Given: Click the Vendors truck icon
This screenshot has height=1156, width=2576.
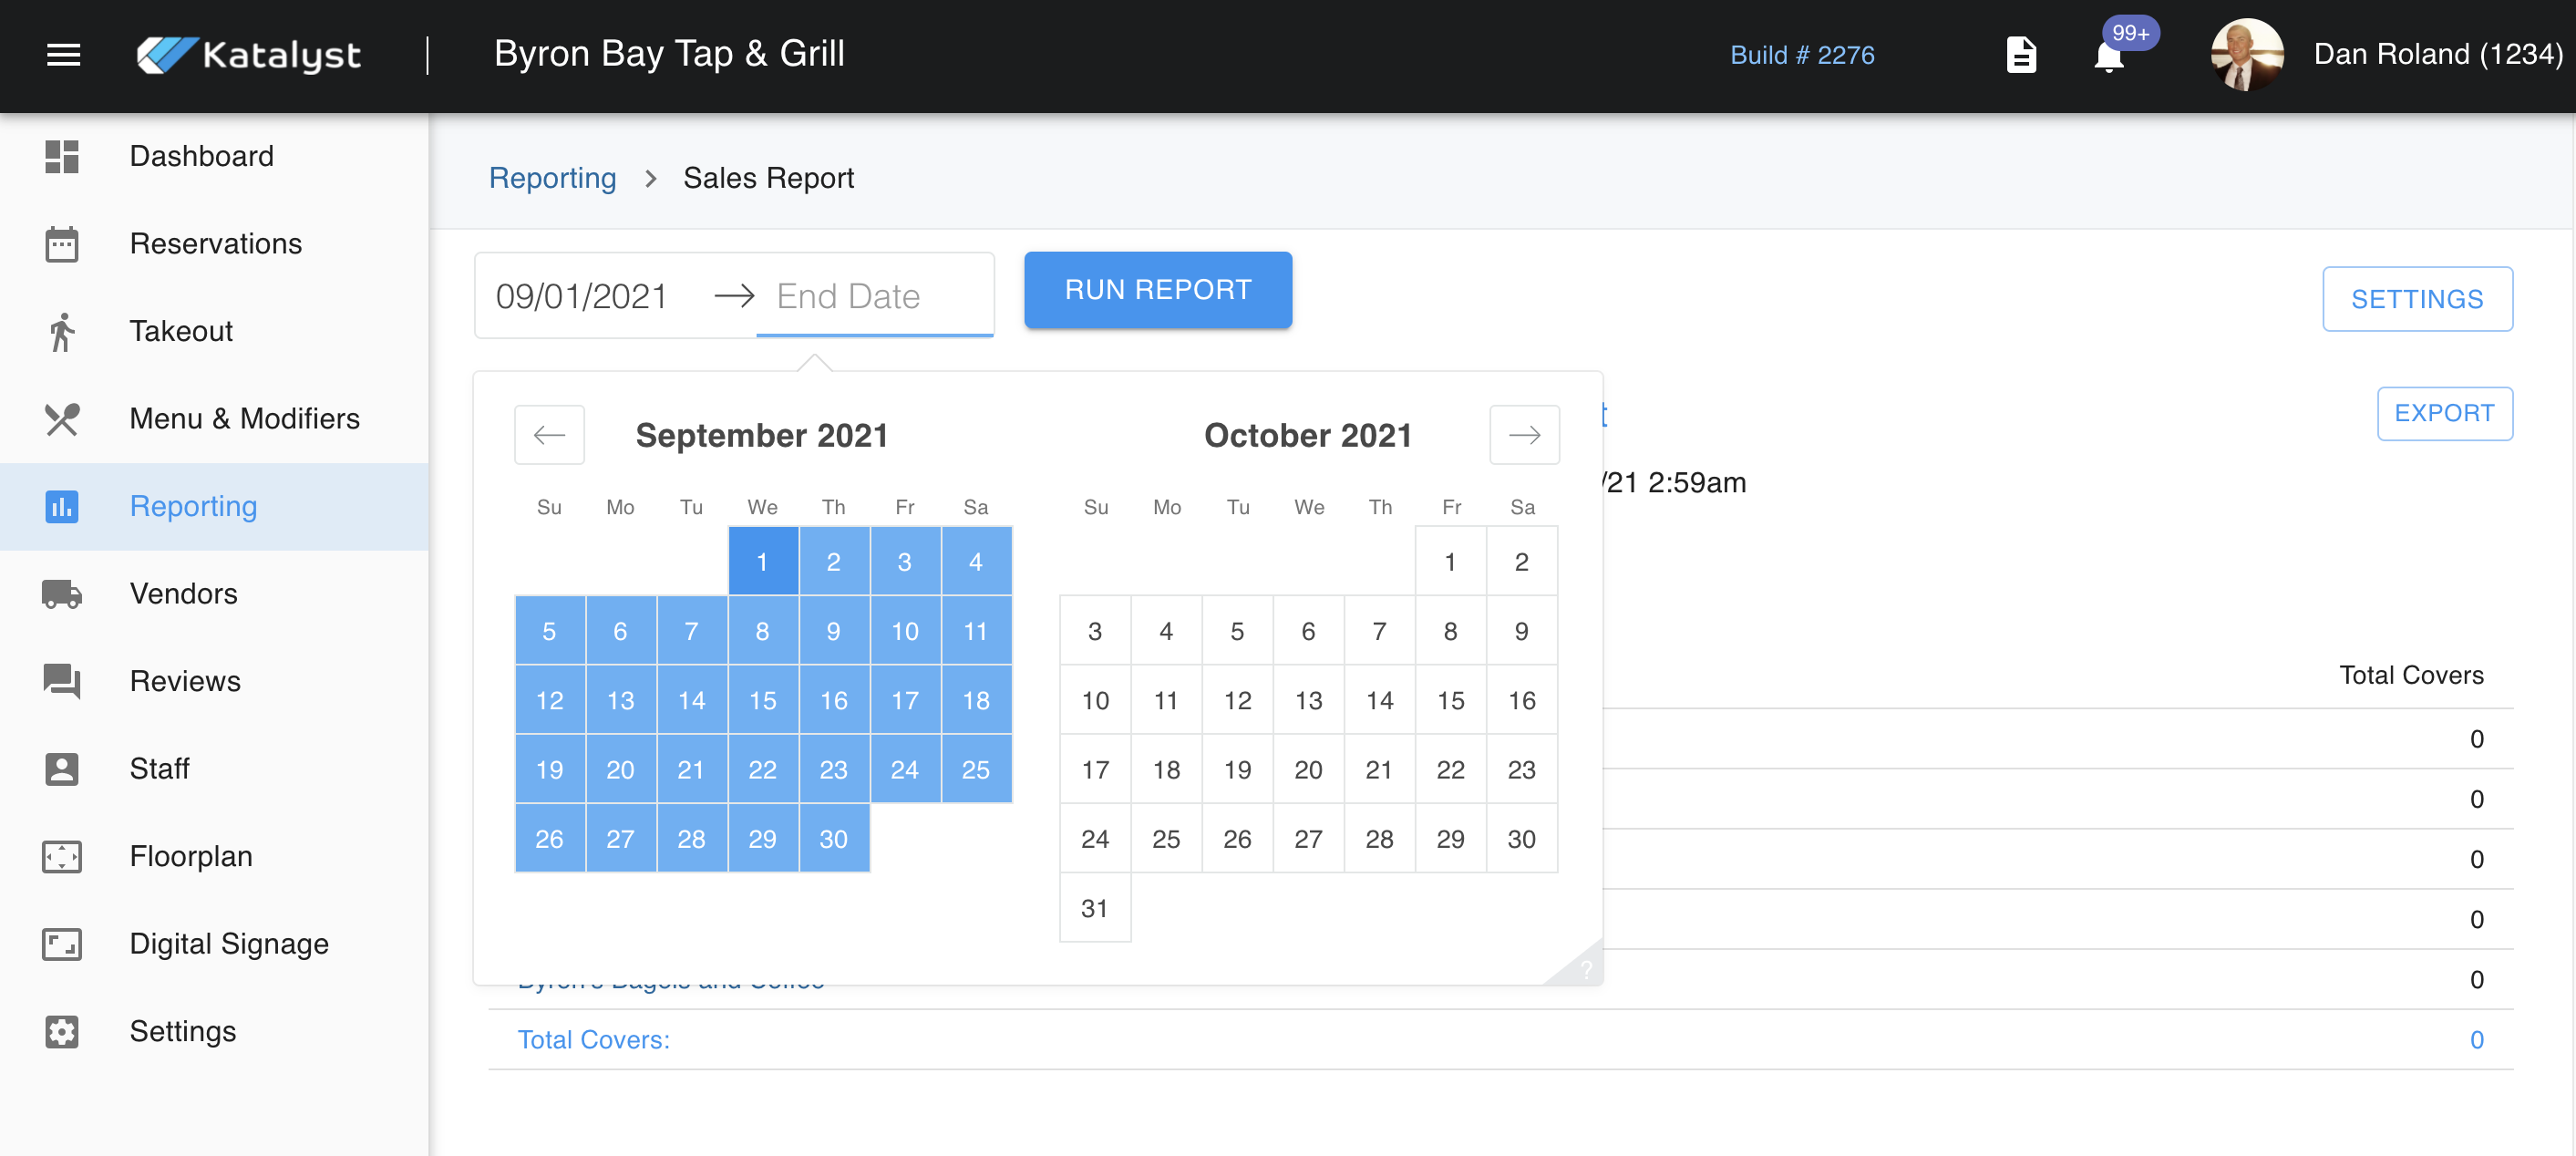Looking at the screenshot, I should (62, 594).
